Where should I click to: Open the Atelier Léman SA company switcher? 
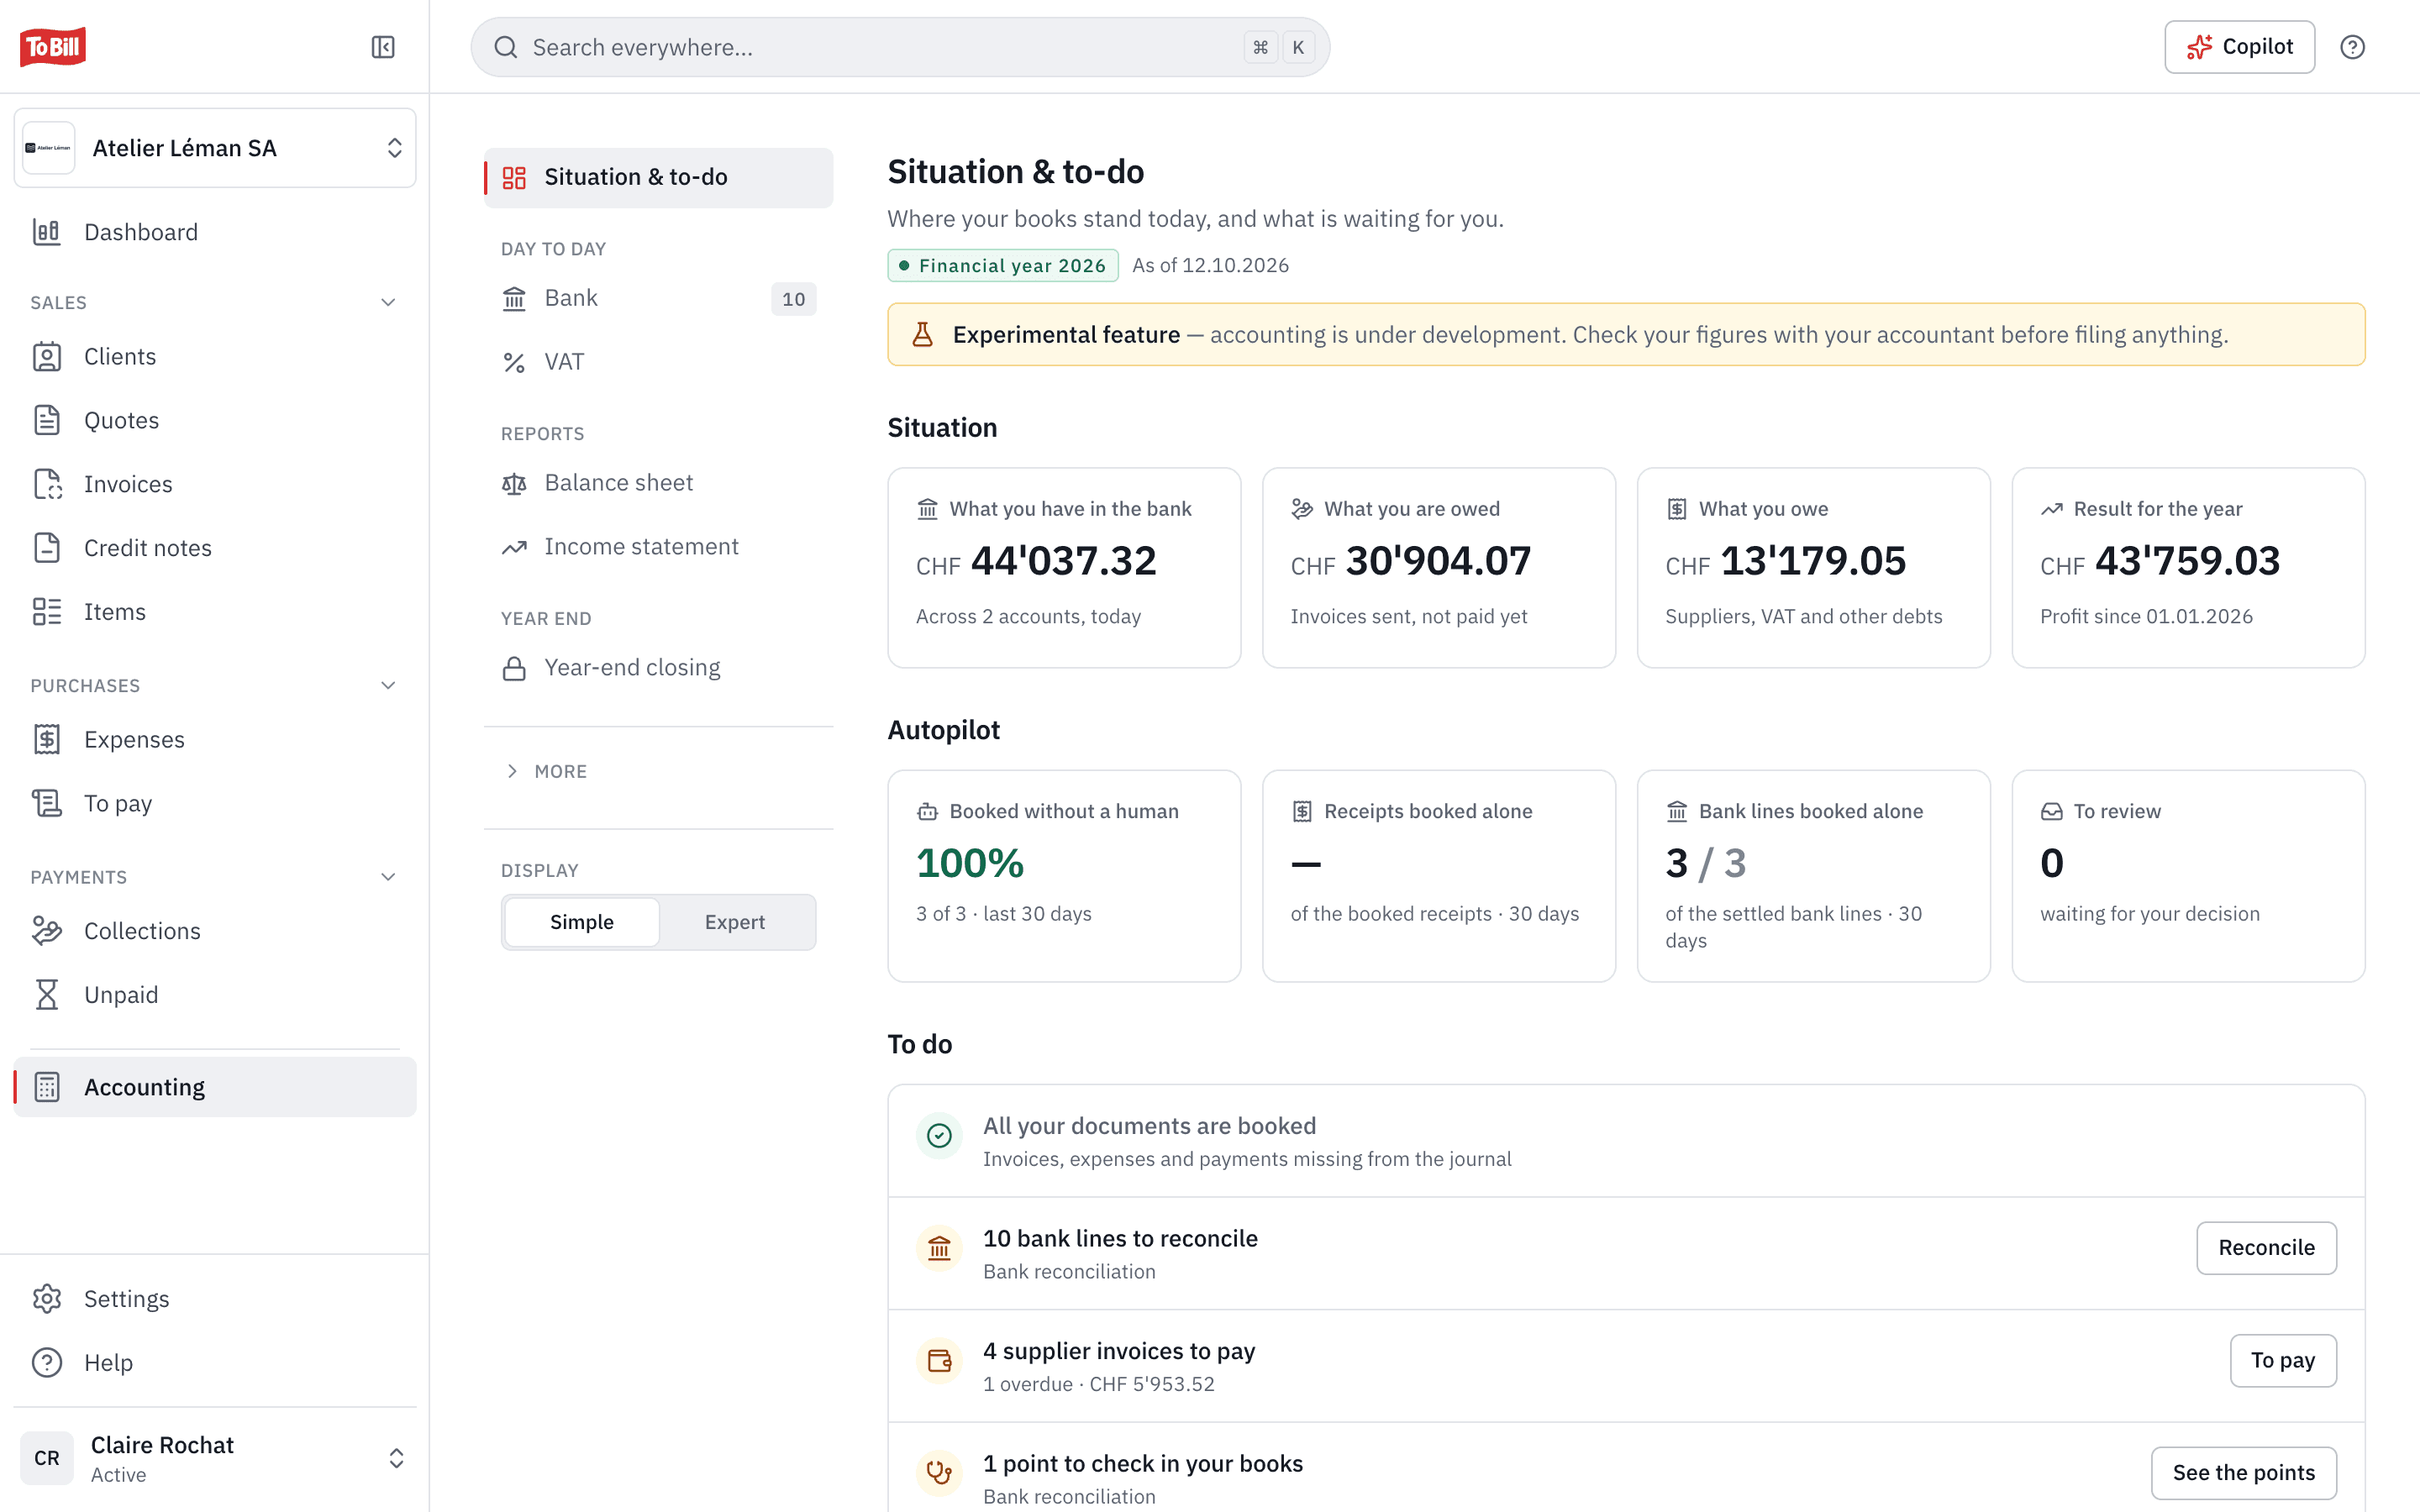click(x=215, y=148)
